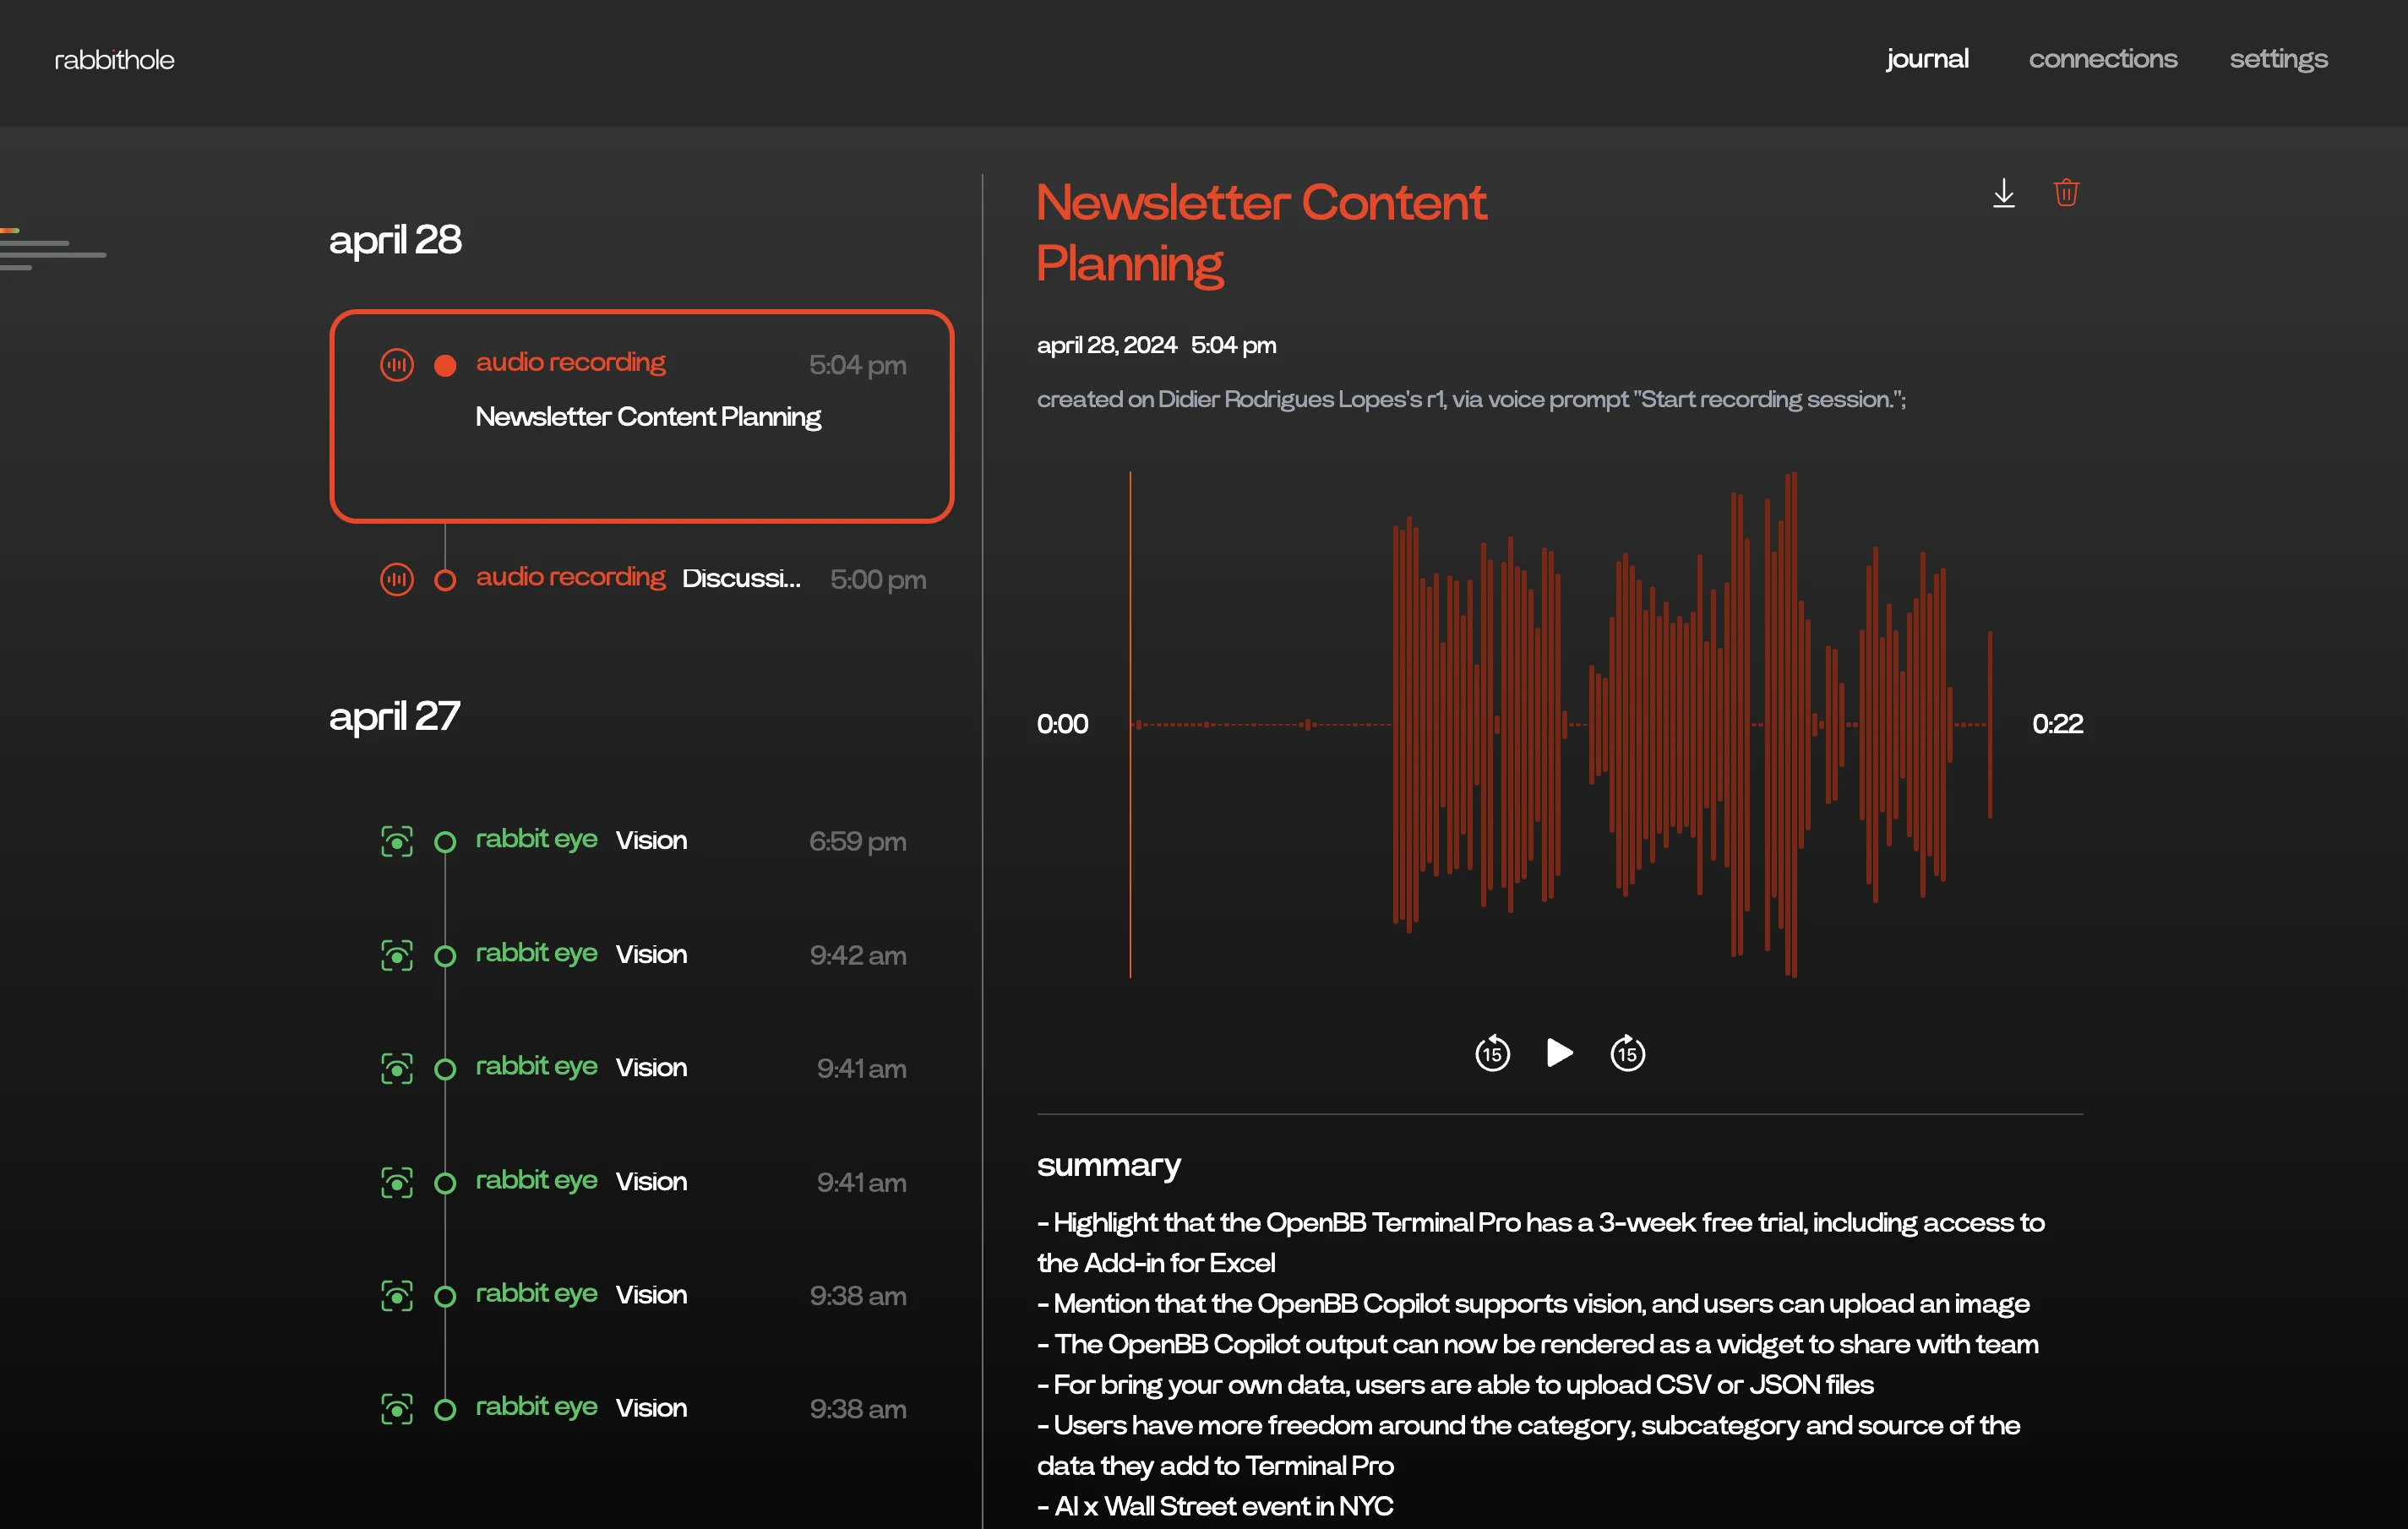Click audio waveform icon on selected entry
Image resolution: width=2408 pixels, height=1529 pixels.
(x=397, y=365)
